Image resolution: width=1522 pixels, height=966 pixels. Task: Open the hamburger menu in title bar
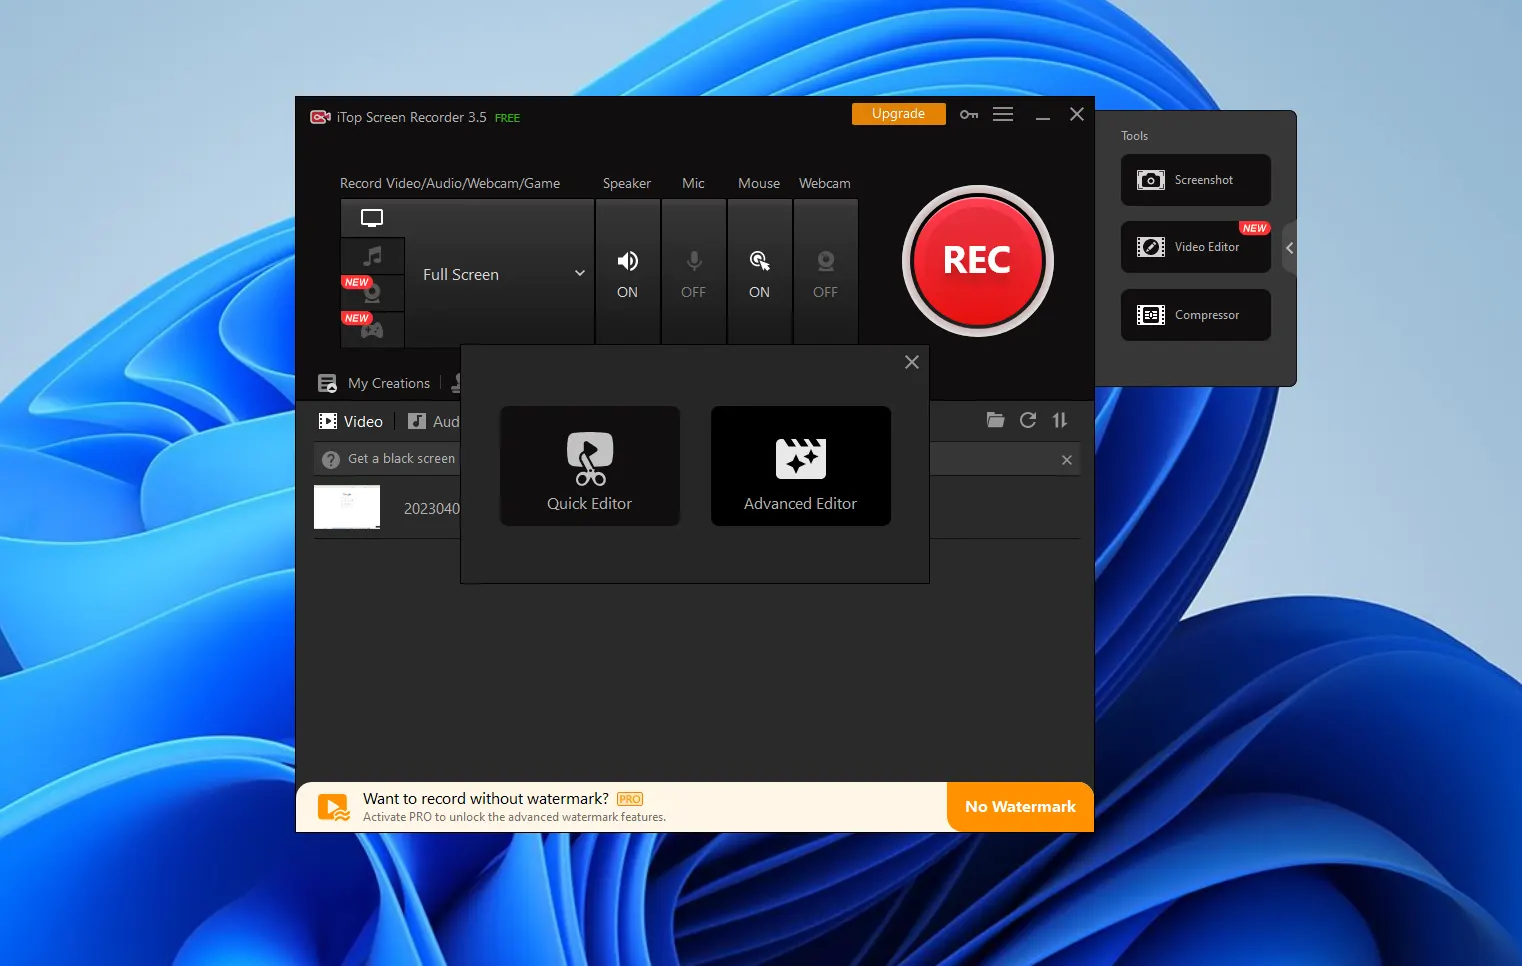coord(1003,115)
